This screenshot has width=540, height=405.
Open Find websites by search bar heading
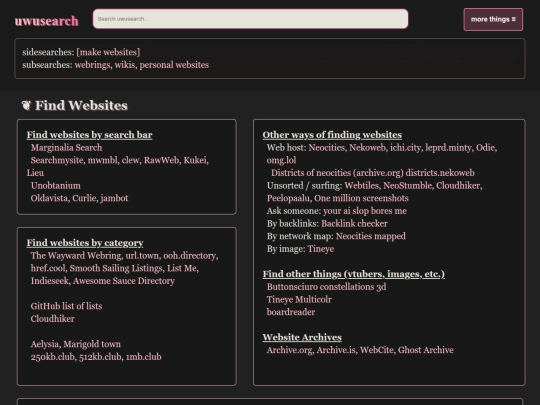[x=90, y=135]
